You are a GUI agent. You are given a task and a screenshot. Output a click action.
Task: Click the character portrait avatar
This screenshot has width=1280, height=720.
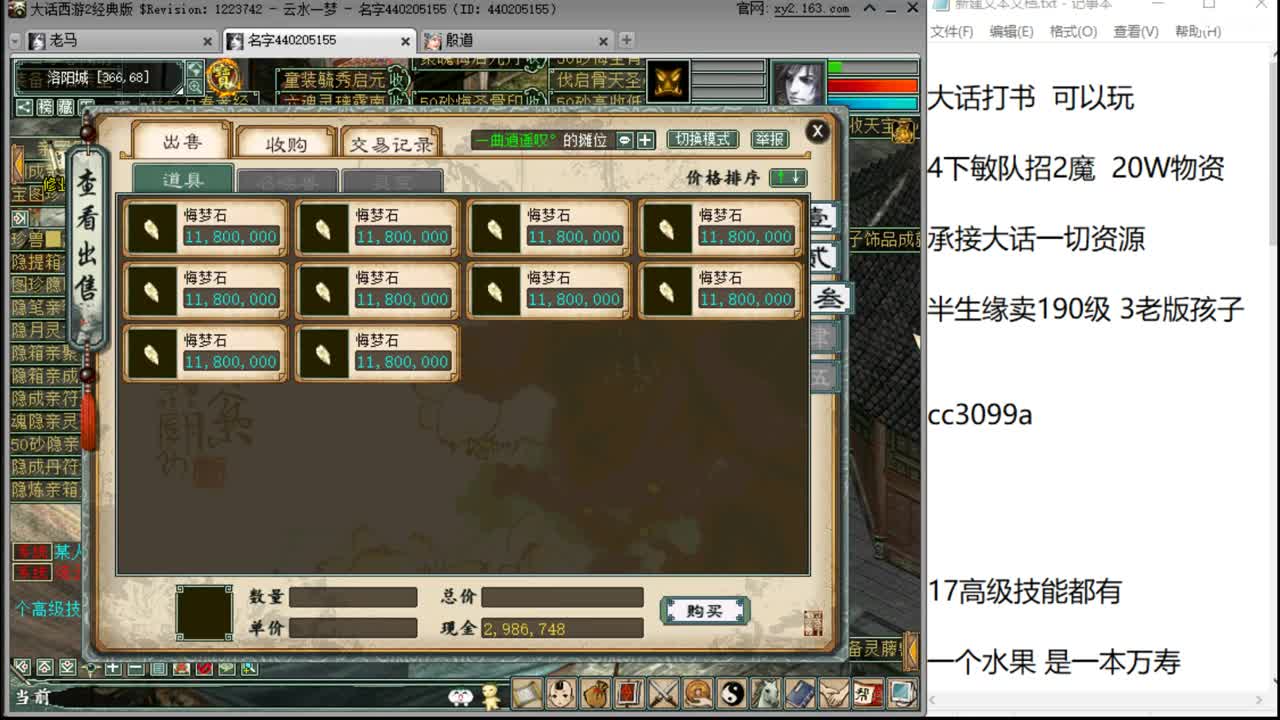(797, 84)
